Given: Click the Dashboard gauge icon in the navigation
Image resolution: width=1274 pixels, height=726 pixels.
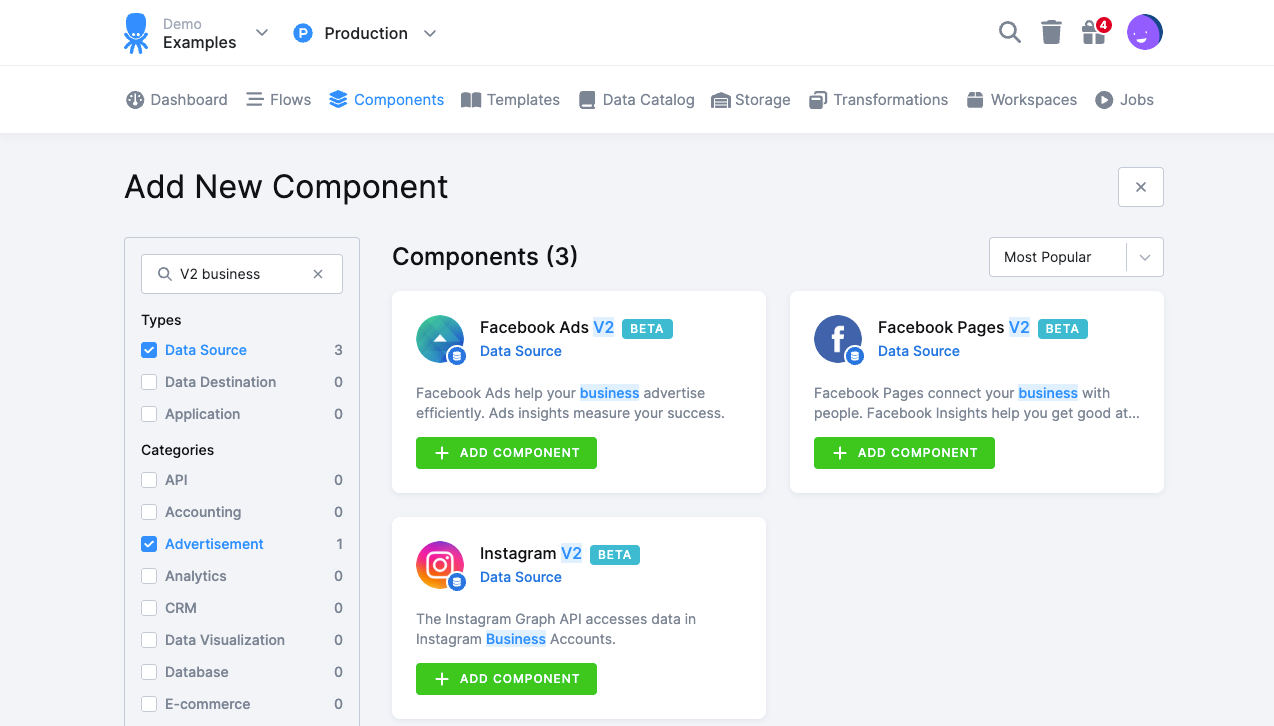Looking at the screenshot, I should click(x=135, y=99).
